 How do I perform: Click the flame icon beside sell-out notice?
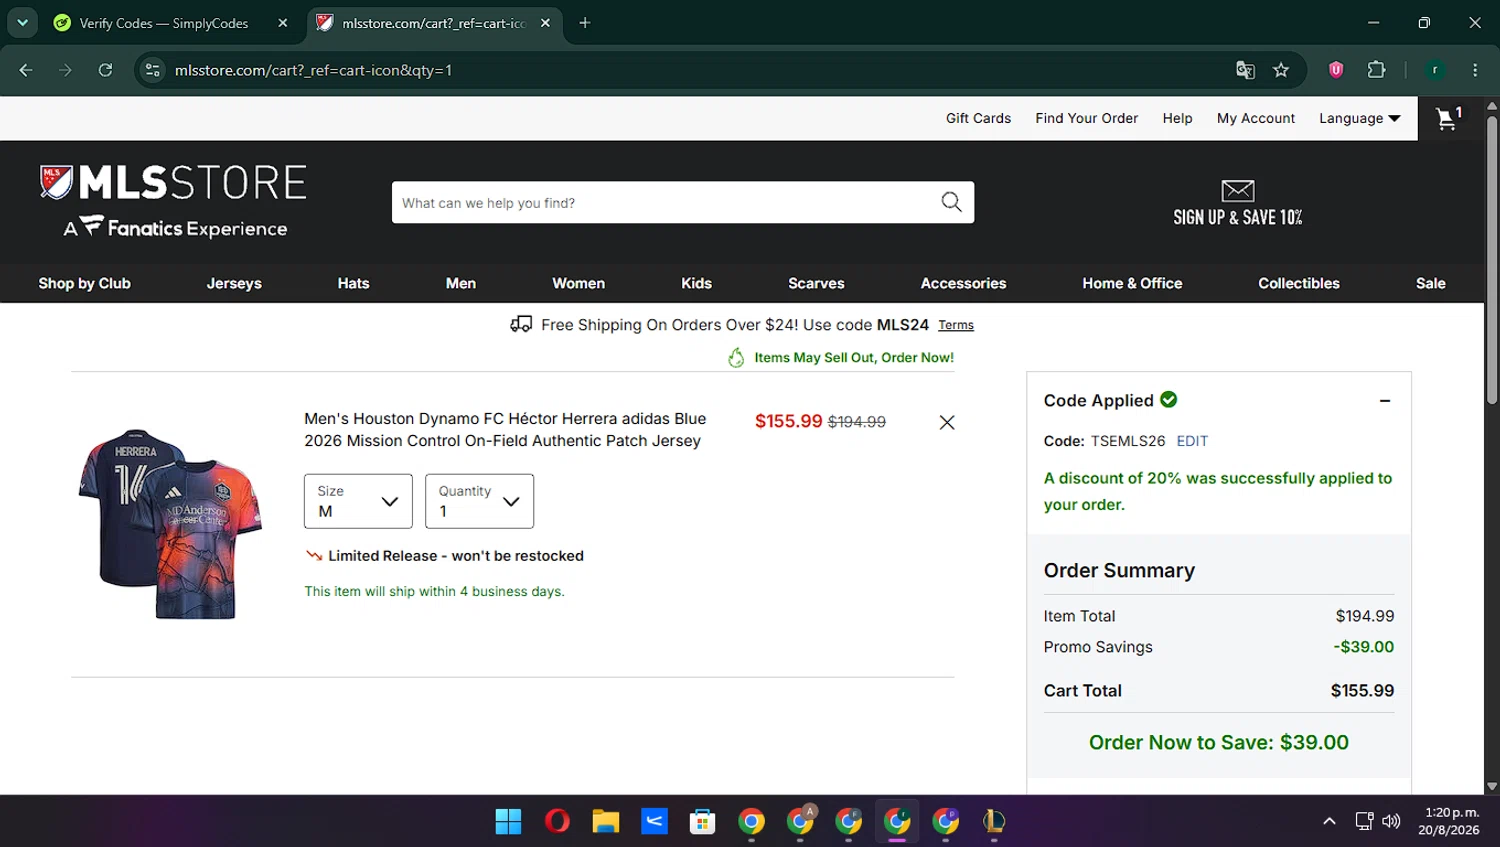point(736,357)
